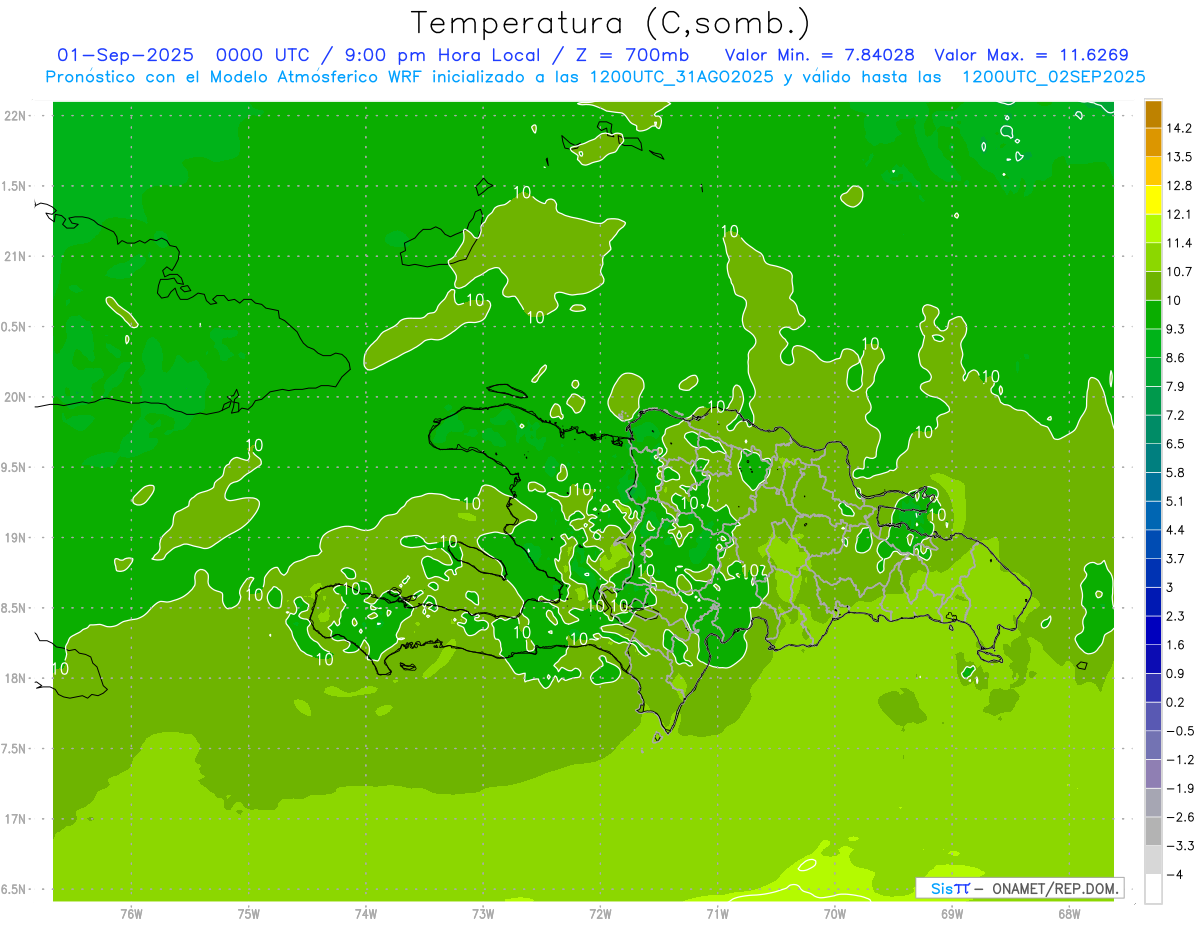Click the "10.7" color bar value
Screen dimensions: 1200x927
(1180, 272)
